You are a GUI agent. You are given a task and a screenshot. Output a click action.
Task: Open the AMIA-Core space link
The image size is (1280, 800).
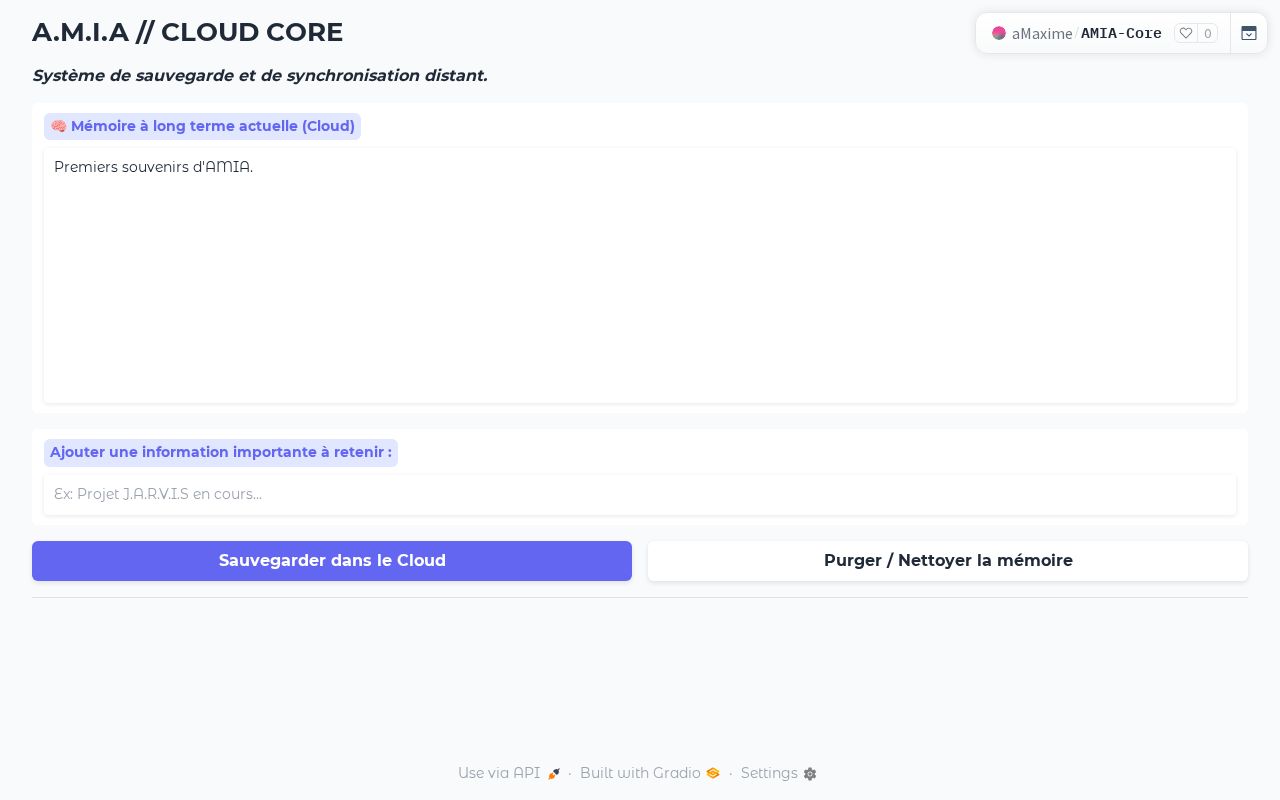(x=1121, y=33)
